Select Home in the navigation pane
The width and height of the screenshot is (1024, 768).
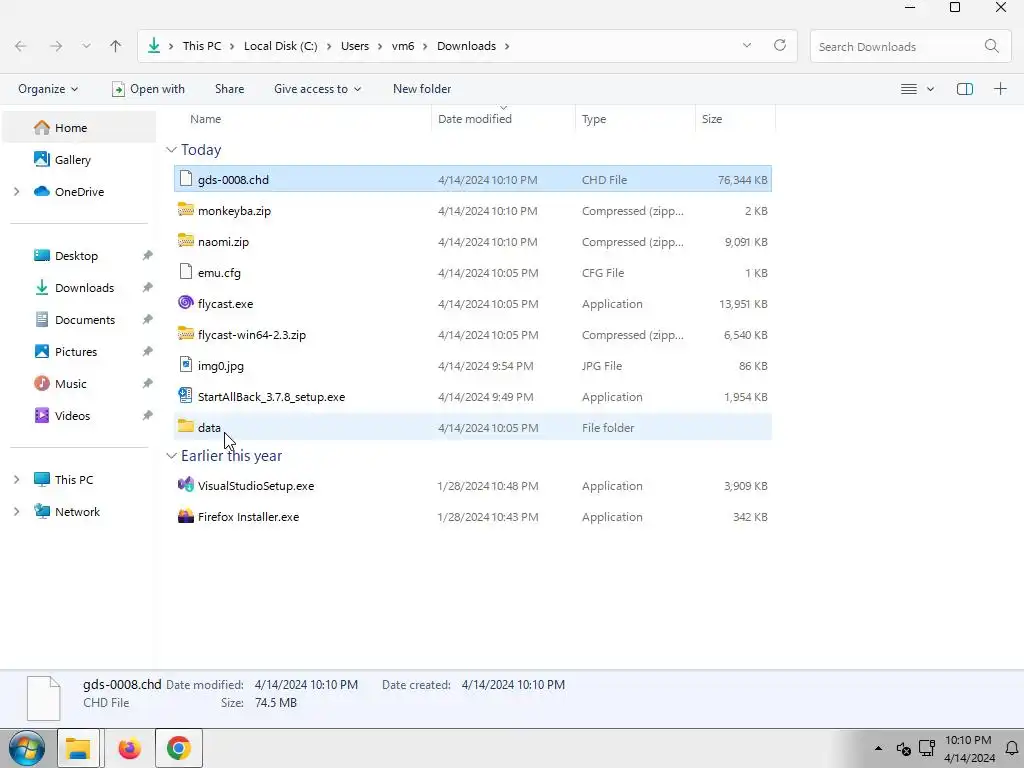79,127
